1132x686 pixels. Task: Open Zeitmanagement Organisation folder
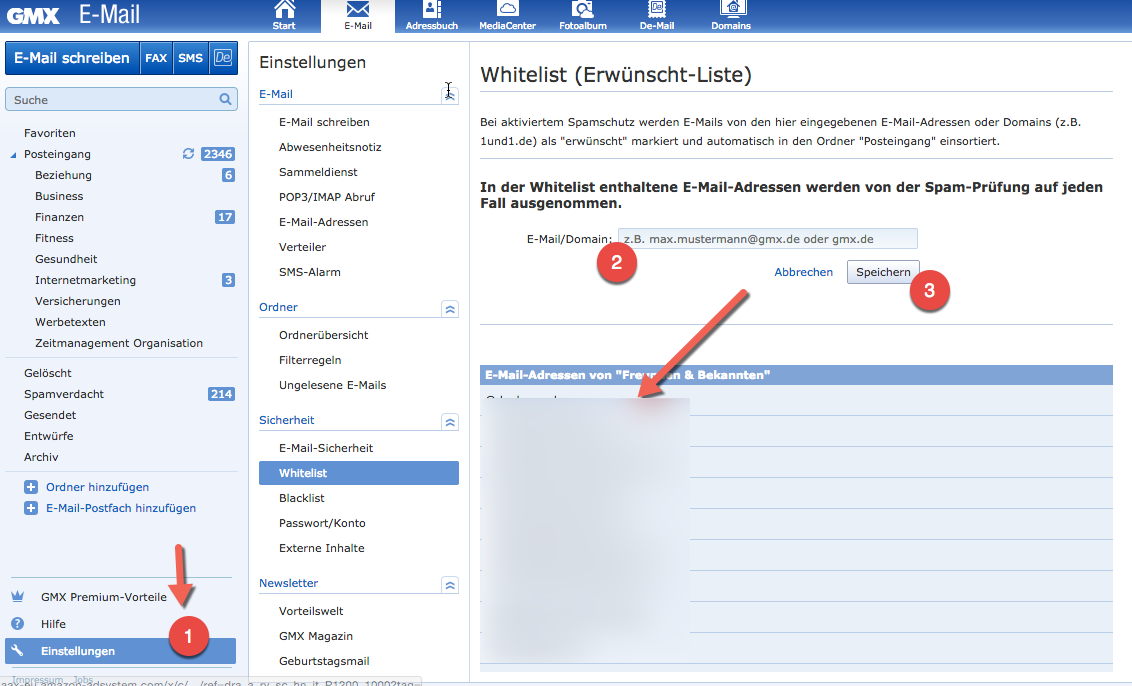(118, 342)
